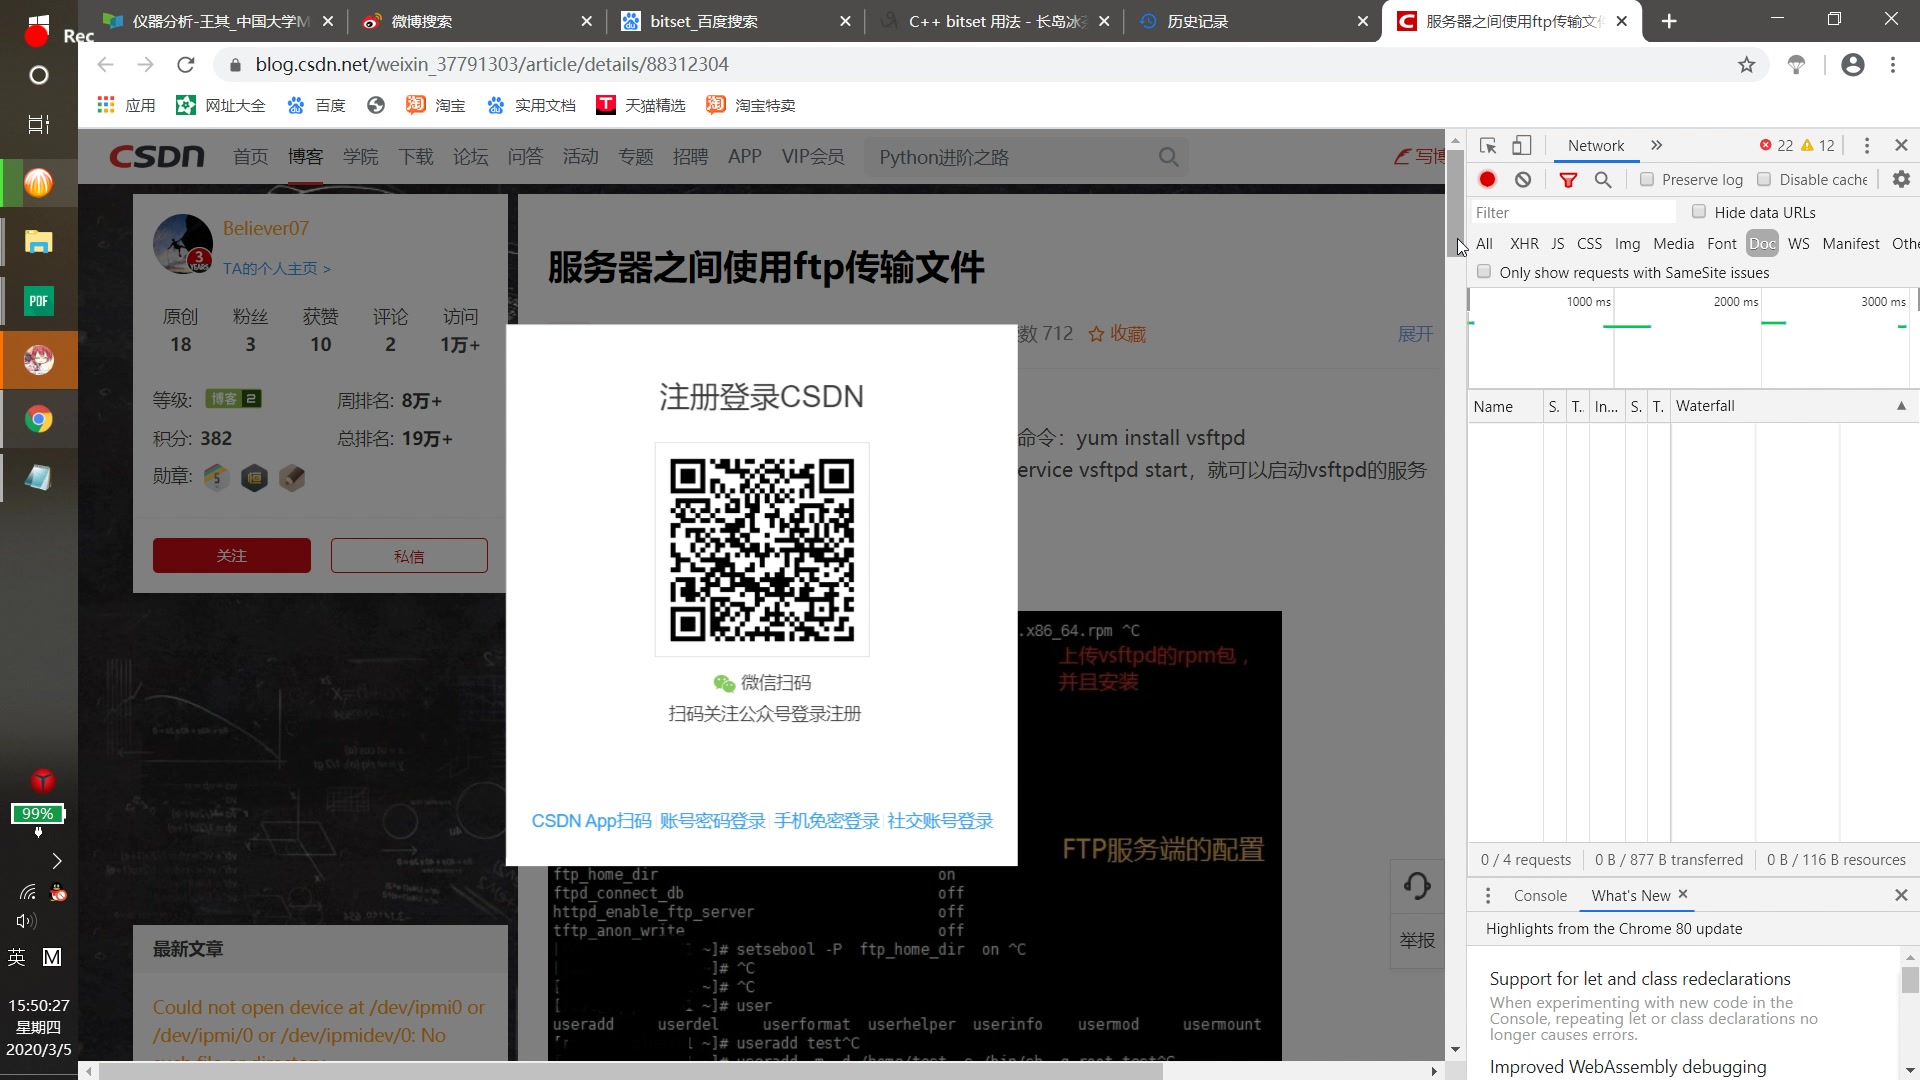Check Hide data URLs option
The height and width of the screenshot is (1080, 1920).
pos(1698,211)
